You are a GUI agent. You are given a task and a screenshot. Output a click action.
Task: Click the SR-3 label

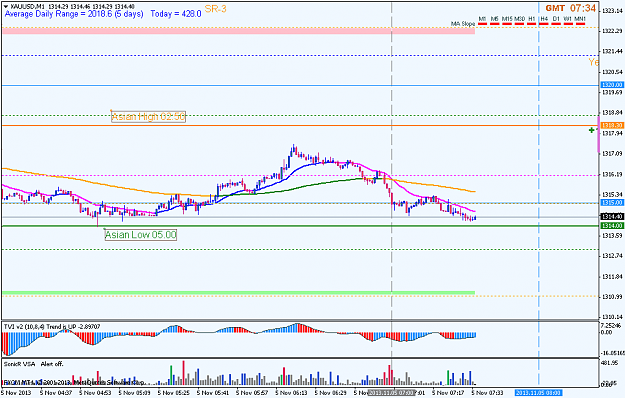pyautogui.click(x=215, y=9)
